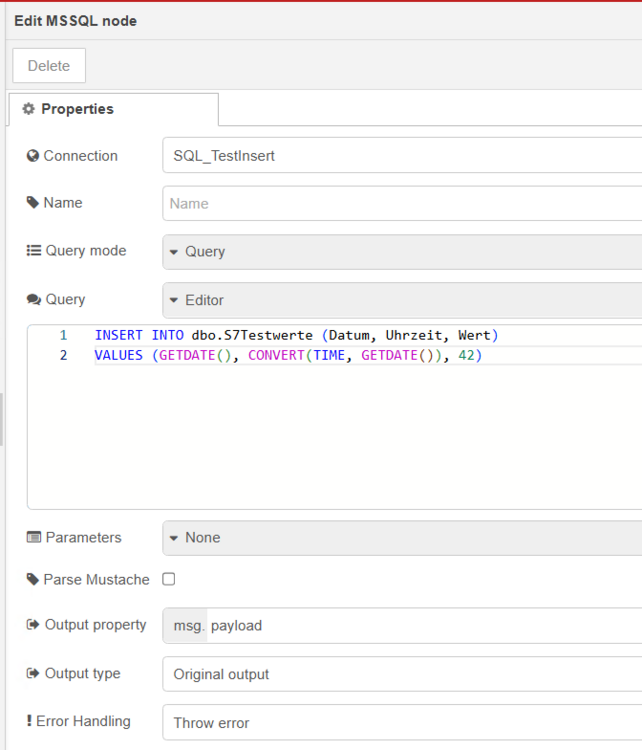The height and width of the screenshot is (750, 642).
Task: Click the gear icon on Properties tab
Action: click(x=28, y=109)
